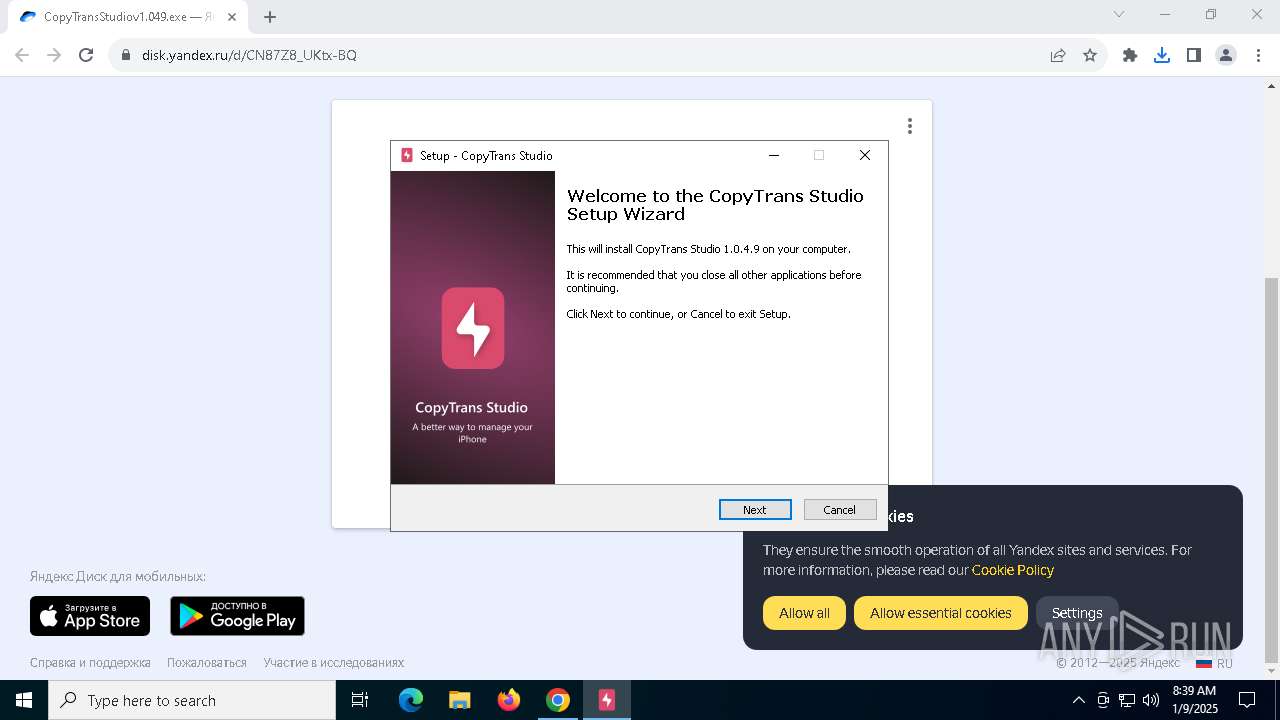The image size is (1280, 720).
Task: Open Chrome three-dot menu
Action: pos(1257,55)
